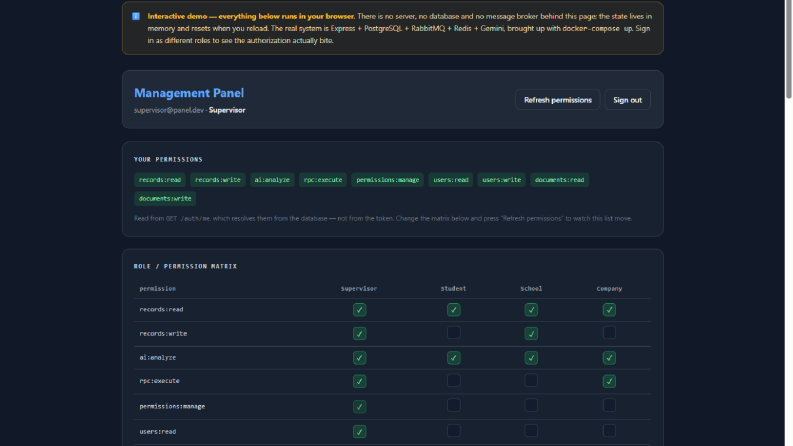Uncheck records:write for Supervisor
The image size is (793, 446).
tap(359, 333)
